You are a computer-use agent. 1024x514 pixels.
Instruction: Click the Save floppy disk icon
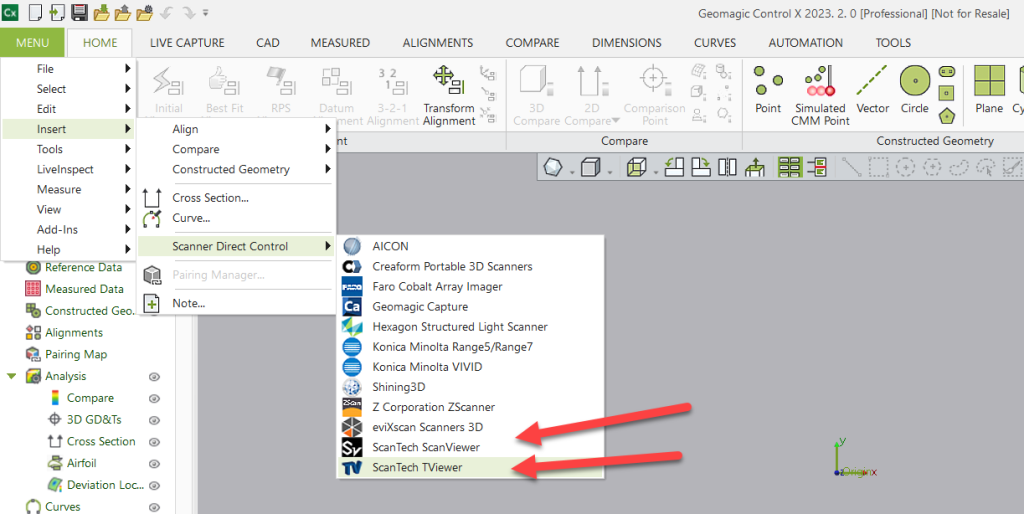tap(79, 12)
